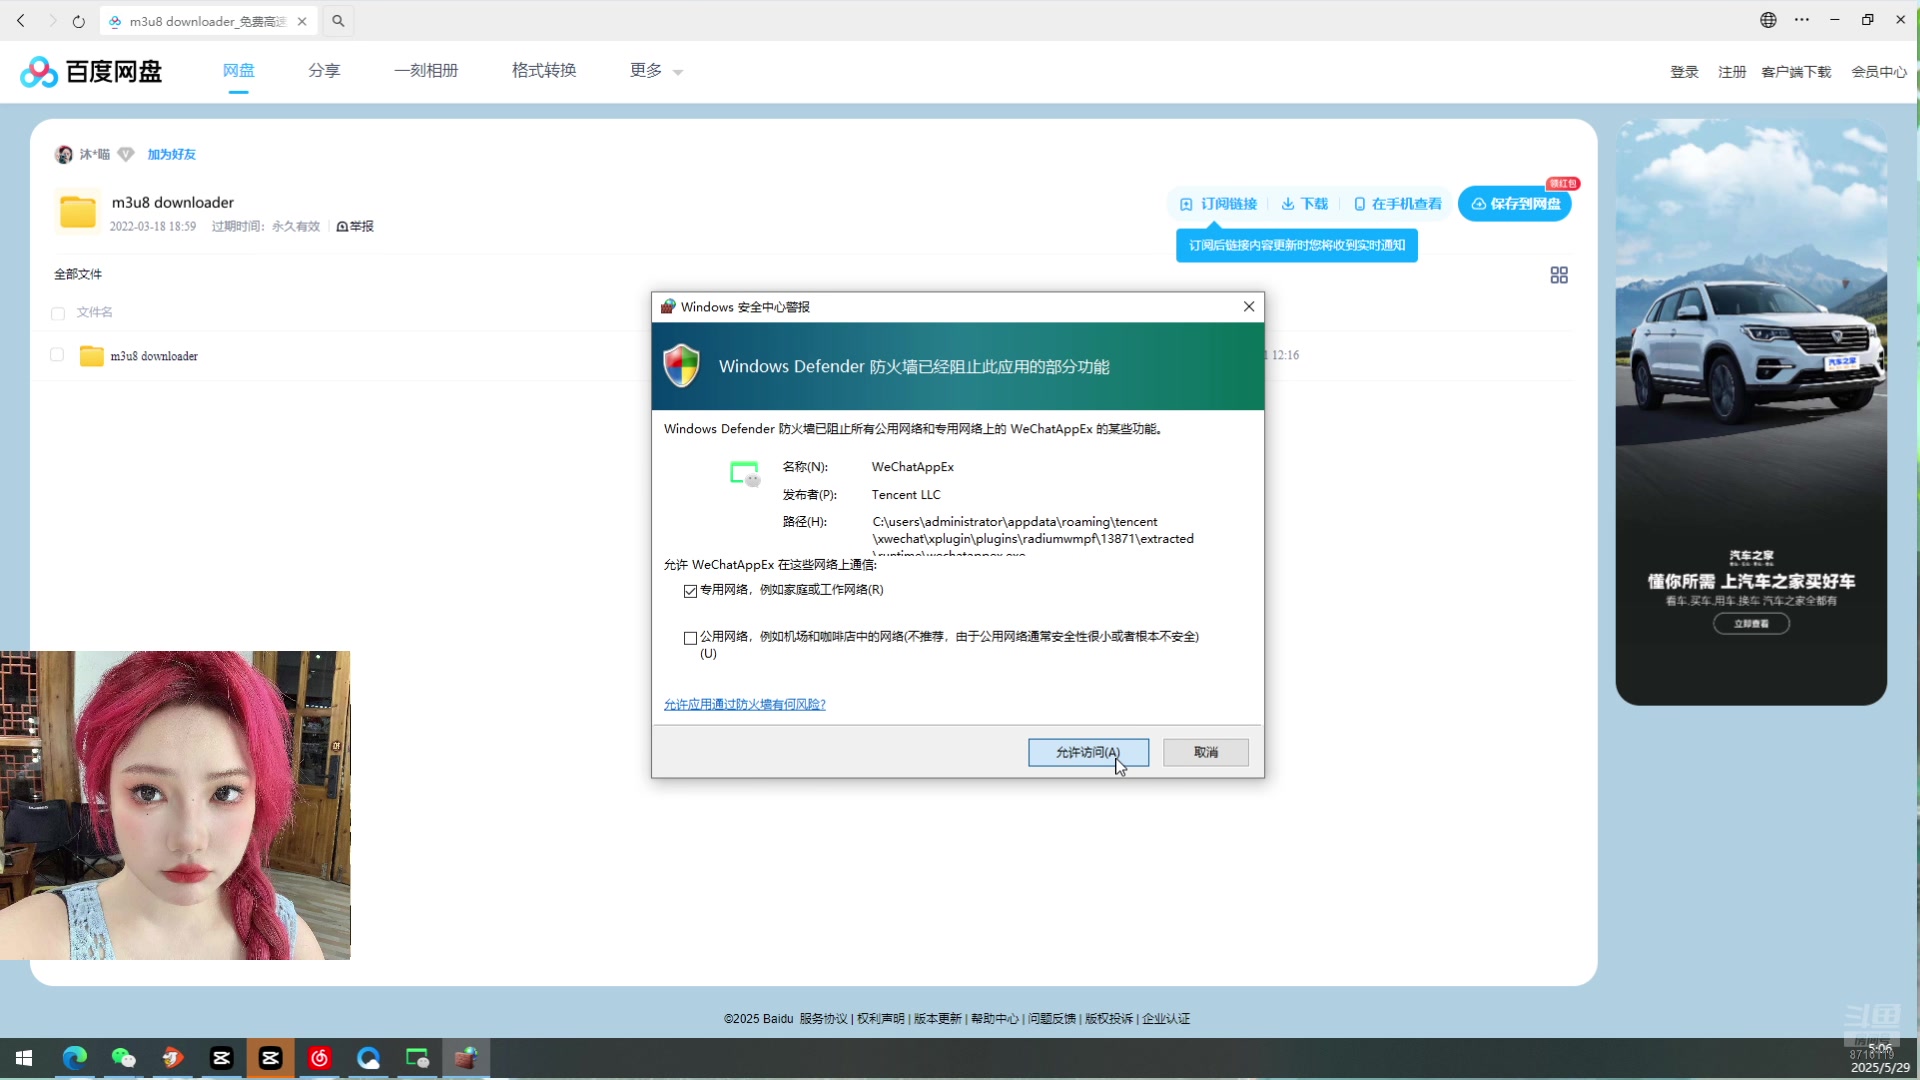This screenshot has width=1920, height=1080.
Task: Click the 举报 report button
Action: (x=355, y=226)
